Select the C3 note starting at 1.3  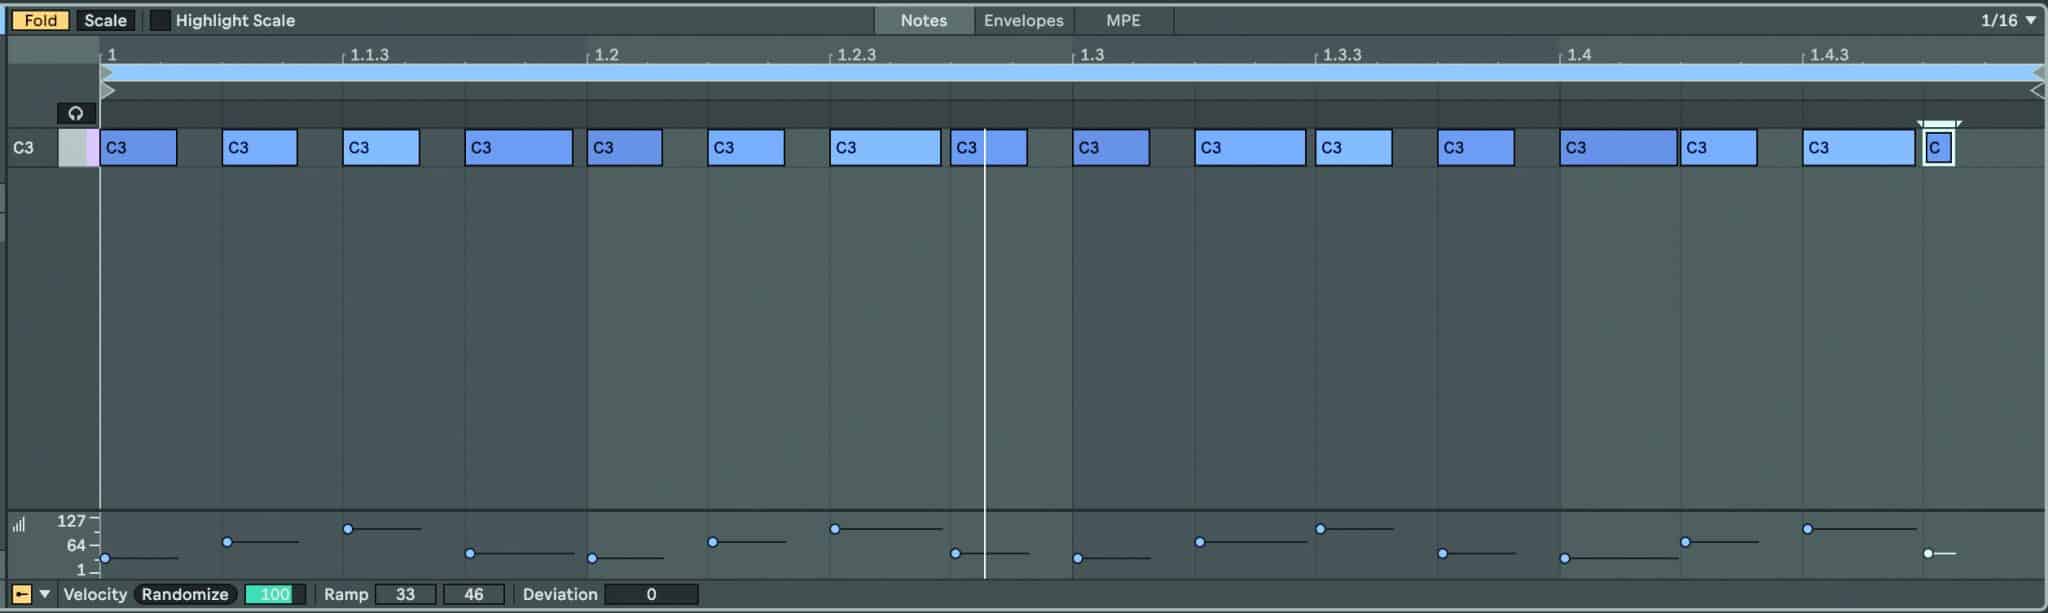[1111, 147]
